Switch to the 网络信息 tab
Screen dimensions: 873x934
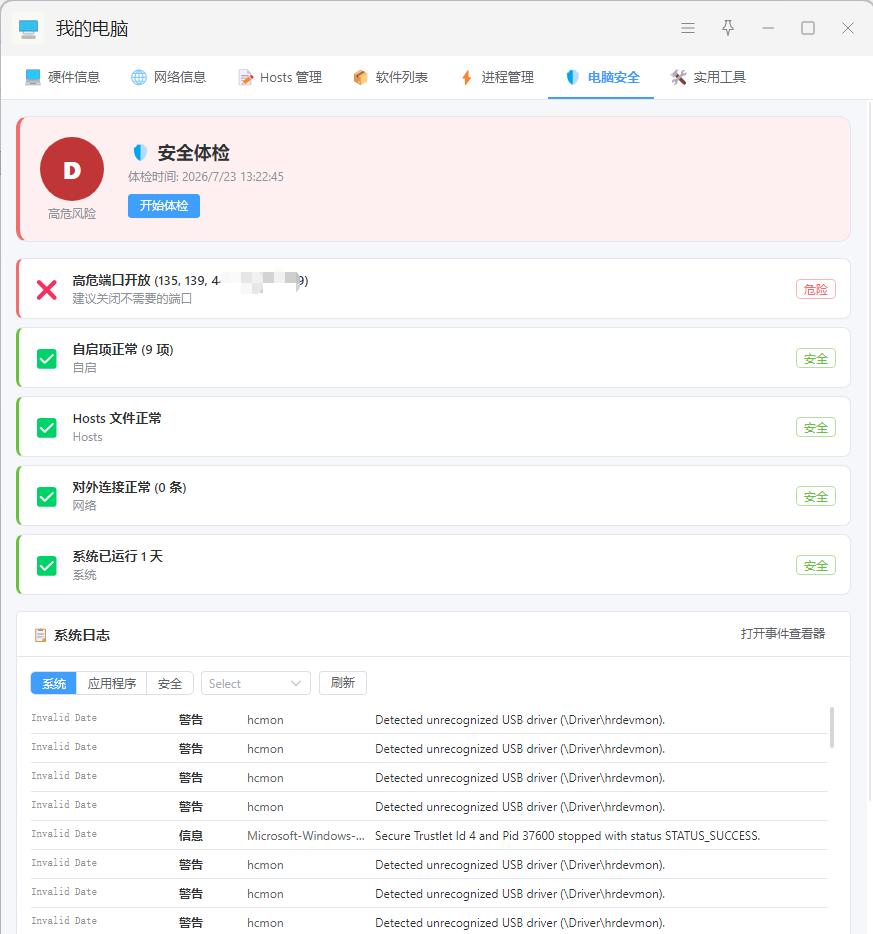(169, 77)
